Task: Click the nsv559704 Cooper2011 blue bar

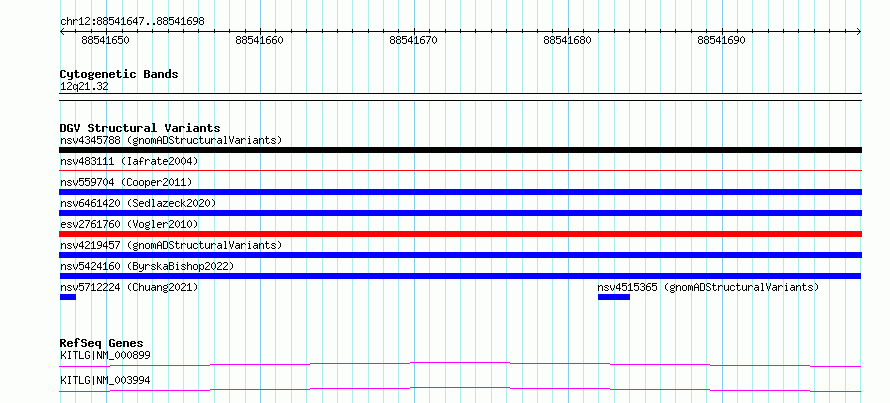Action: point(460,192)
